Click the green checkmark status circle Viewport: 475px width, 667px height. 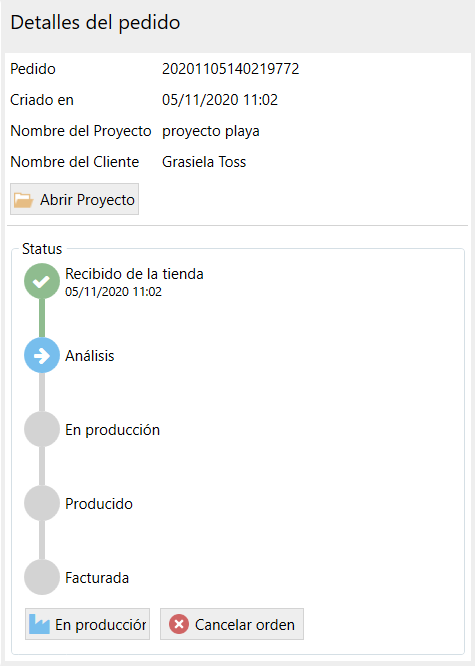point(42,281)
